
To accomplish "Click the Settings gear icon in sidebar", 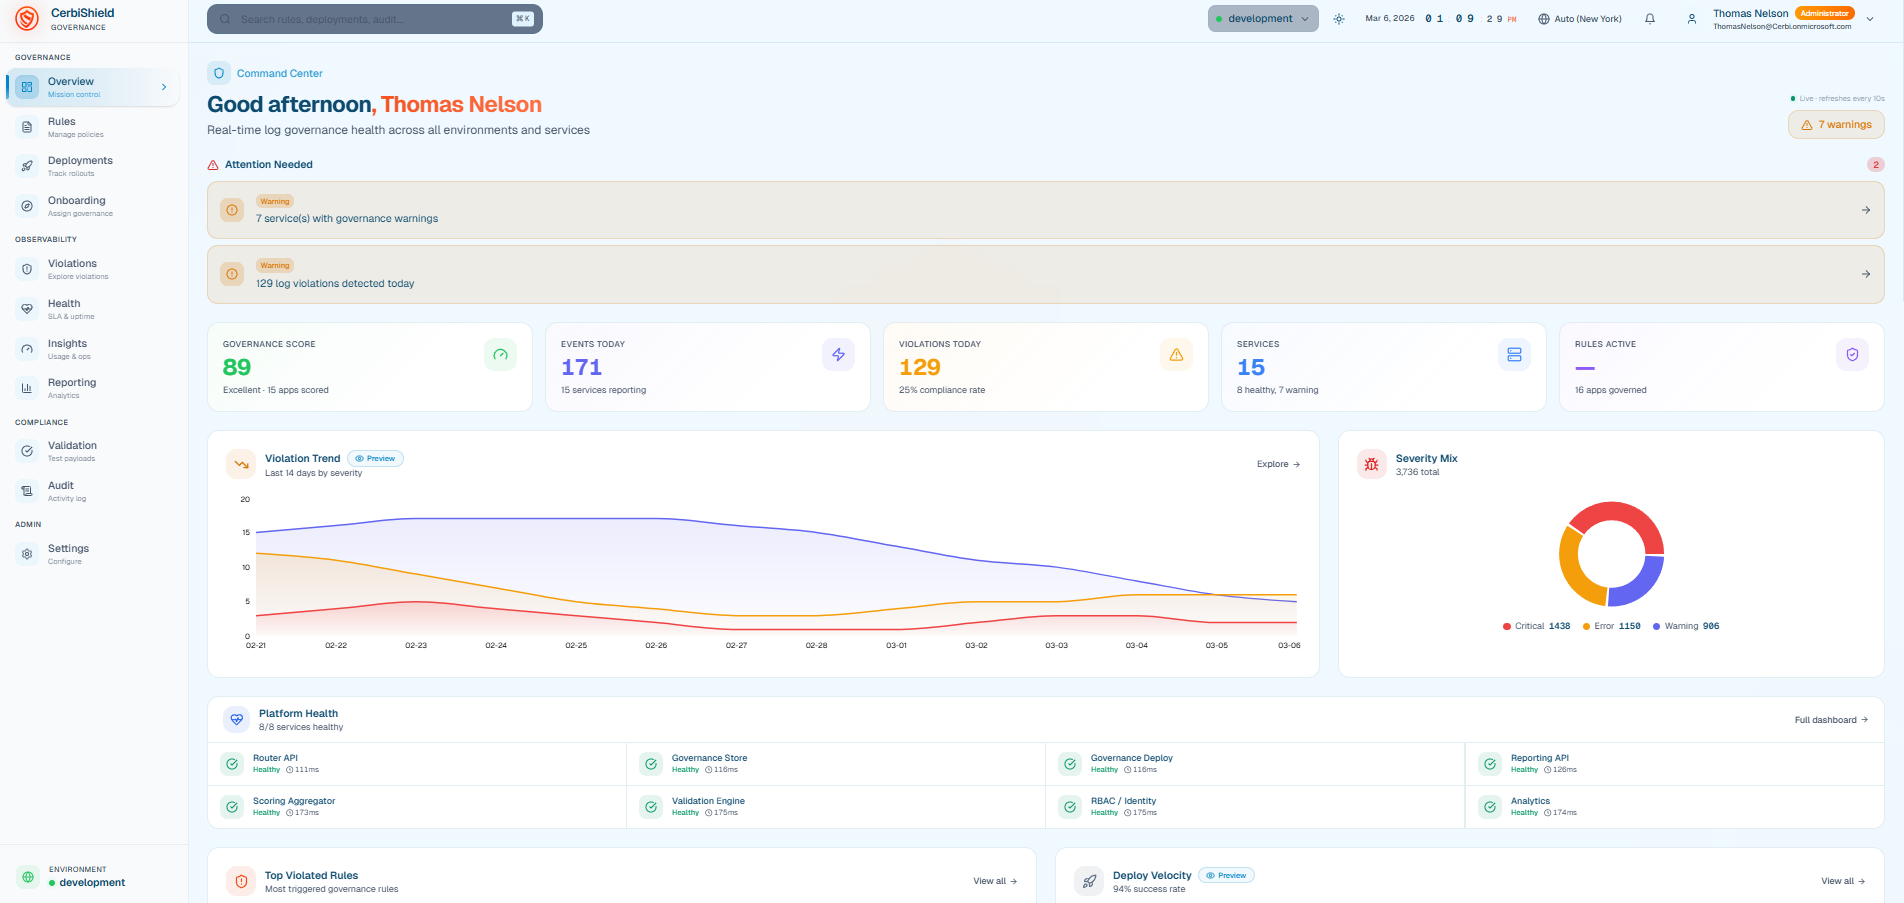I will (27, 554).
